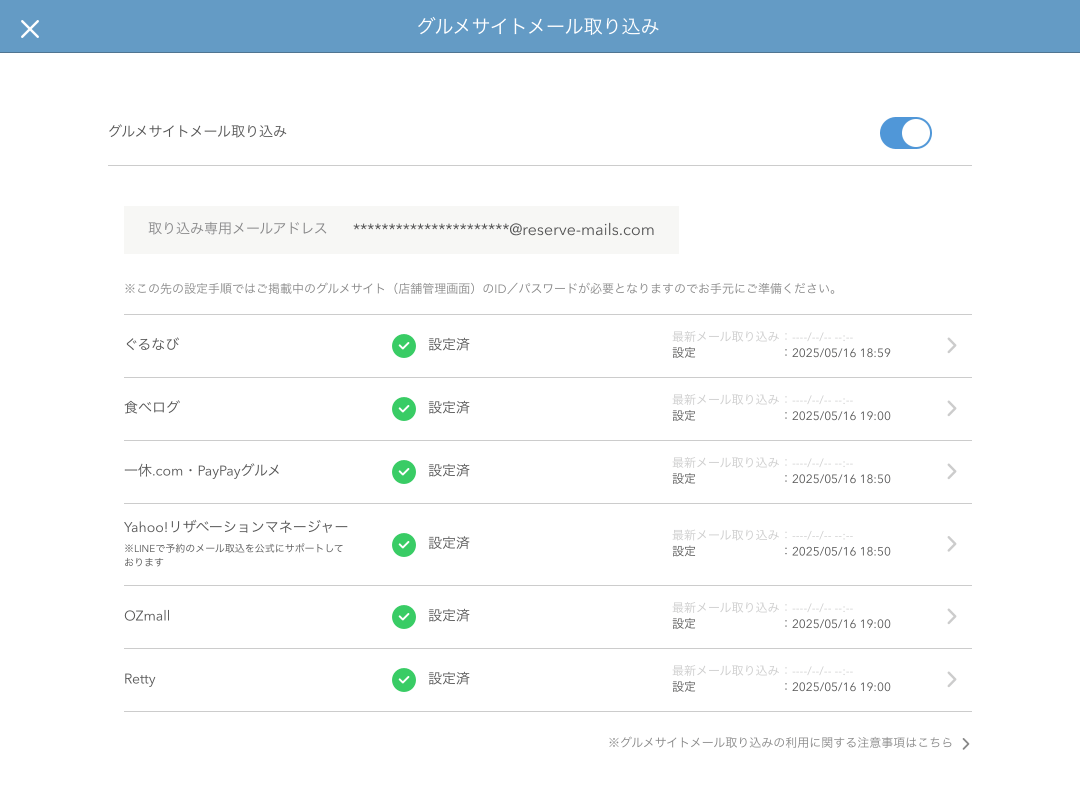The width and height of the screenshot is (1080, 790).
Task: Click the X icon in the blue header
Action: pos(30,28)
